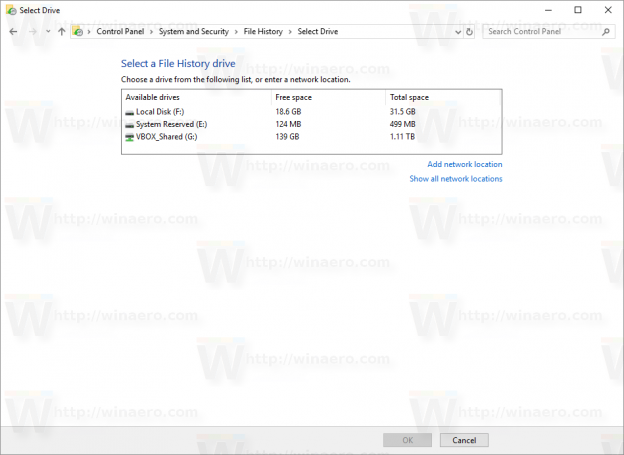Viewport: 624px width, 455px height.
Task: Click the Forward navigation arrow
Action: point(31,32)
